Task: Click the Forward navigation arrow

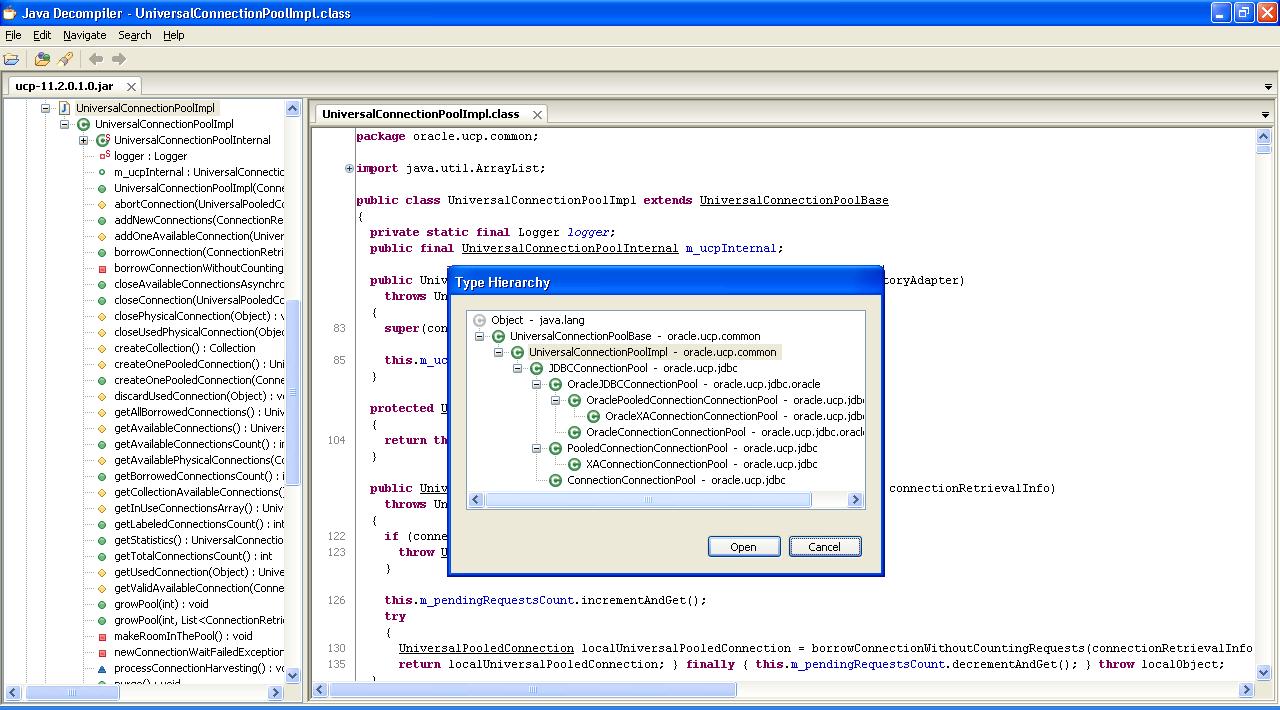Action: point(119,59)
